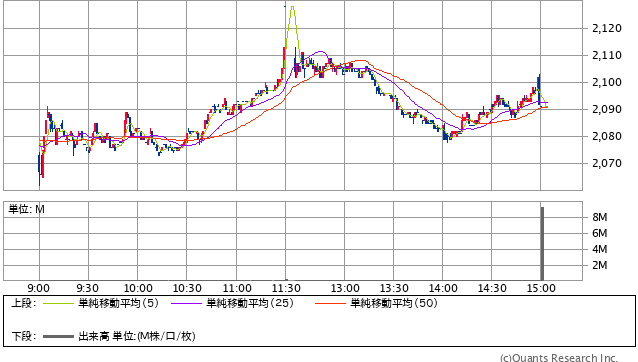Click the 単純移動平均(25) legend entry
This screenshot has height=362, width=638.
coord(250,303)
